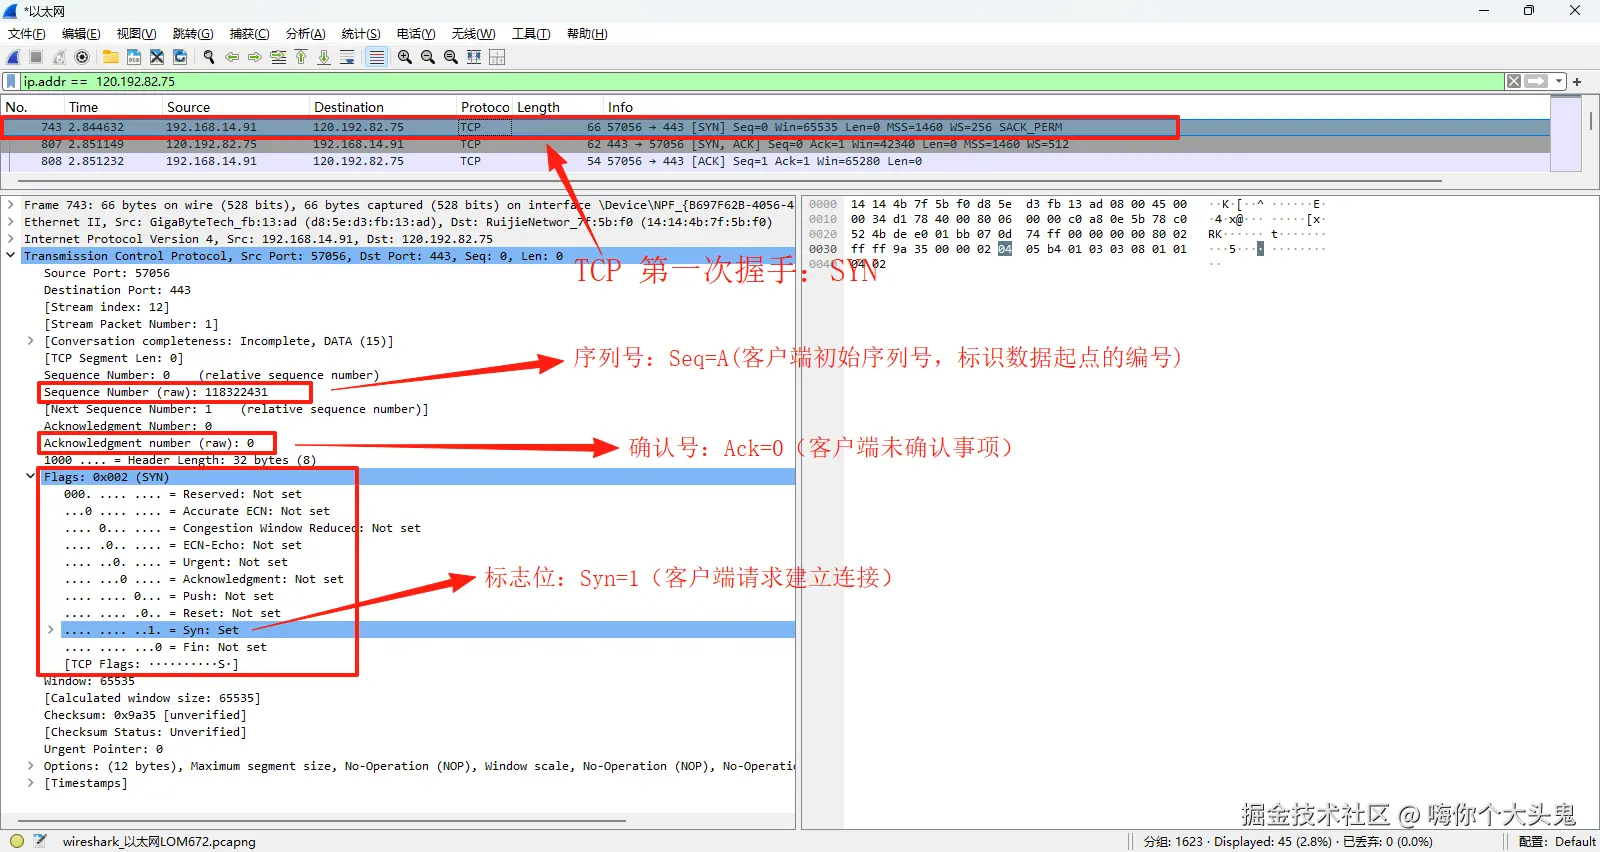Go to specified packet icon
This screenshot has width=1600, height=852.
[x=278, y=57]
